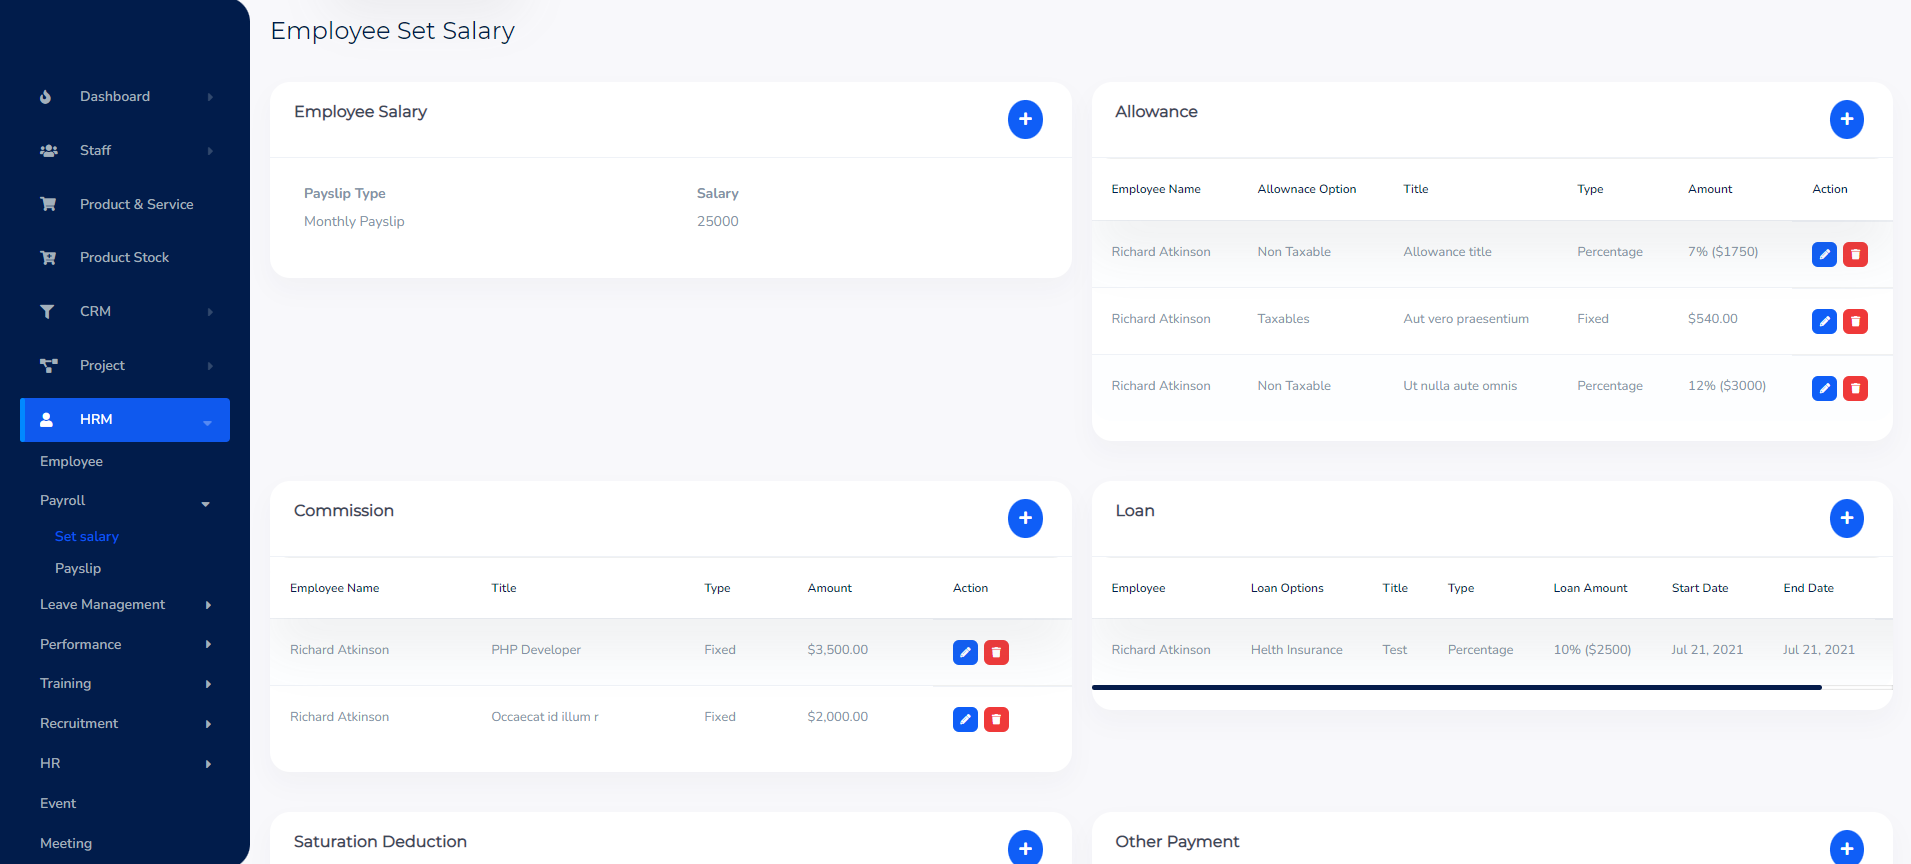This screenshot has width=1911, height=864.
Task: Delete the Allowance title allowance row
Action: 1855,254
